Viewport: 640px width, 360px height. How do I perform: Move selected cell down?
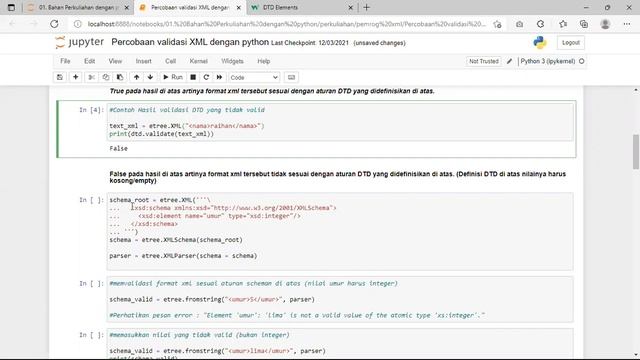tap(150, 77)
